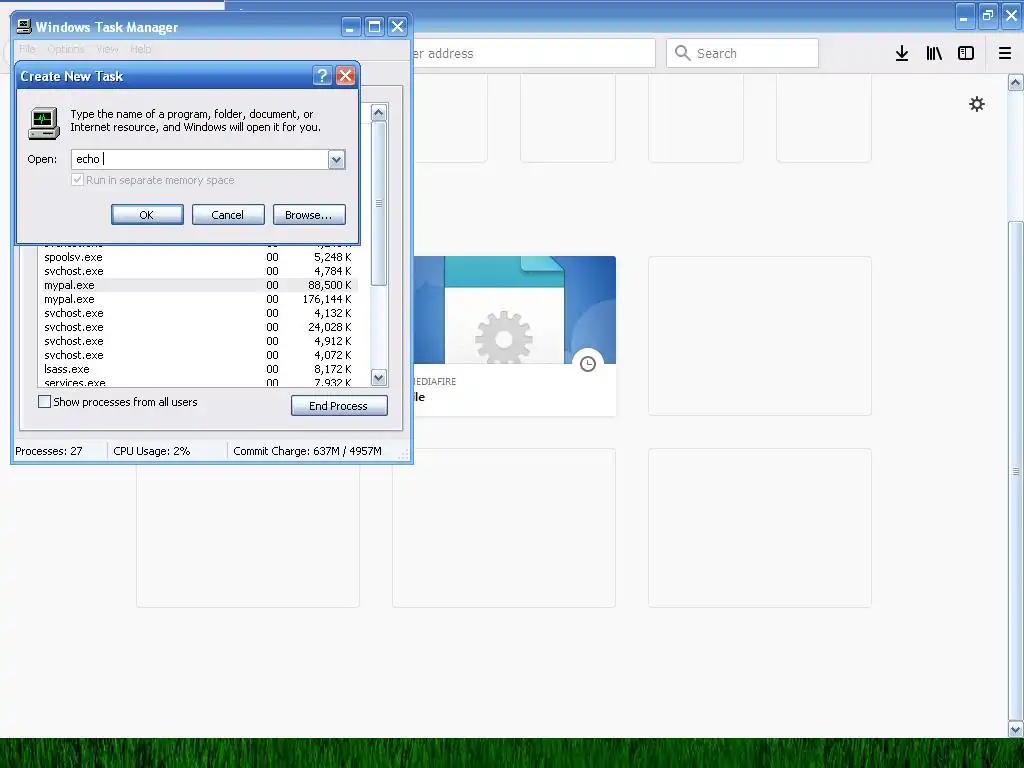This screenshot has height=768, width=1024.
Task: Minimize the Windows Task Manager window
Action: [351, 27]
